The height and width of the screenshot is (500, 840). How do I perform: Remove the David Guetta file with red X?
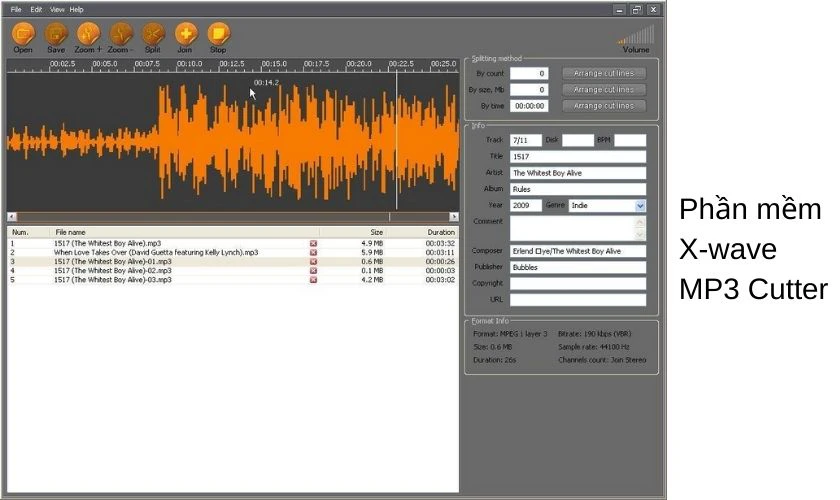313,252
